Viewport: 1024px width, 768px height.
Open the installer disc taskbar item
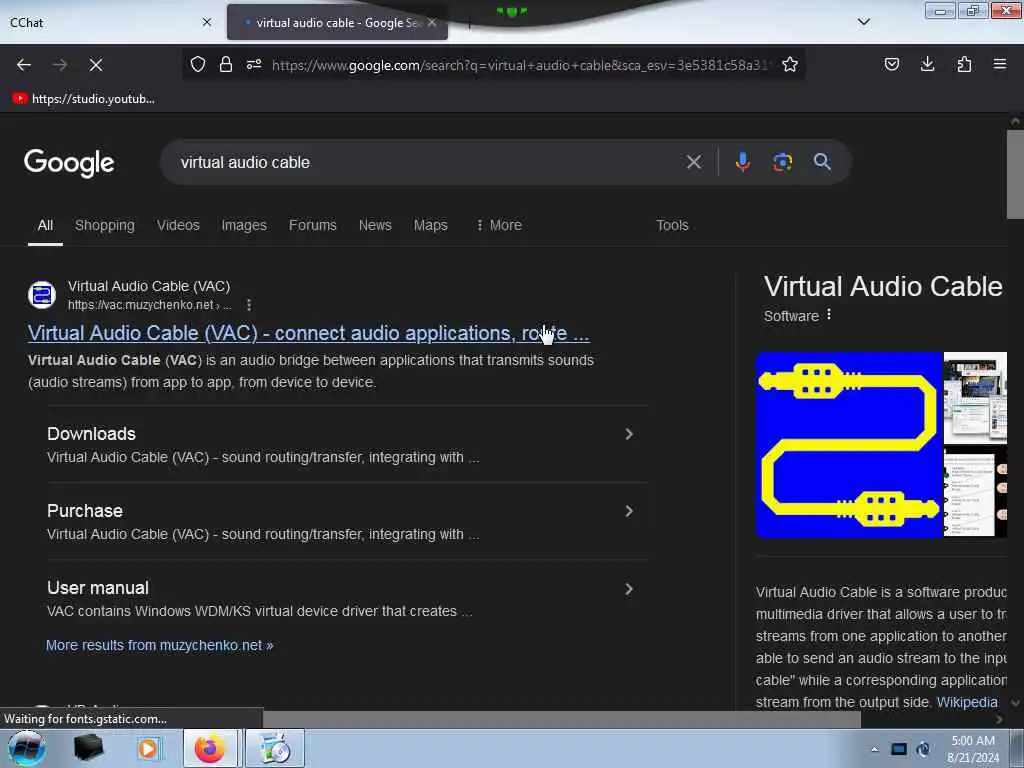click(x=275, y=748)
